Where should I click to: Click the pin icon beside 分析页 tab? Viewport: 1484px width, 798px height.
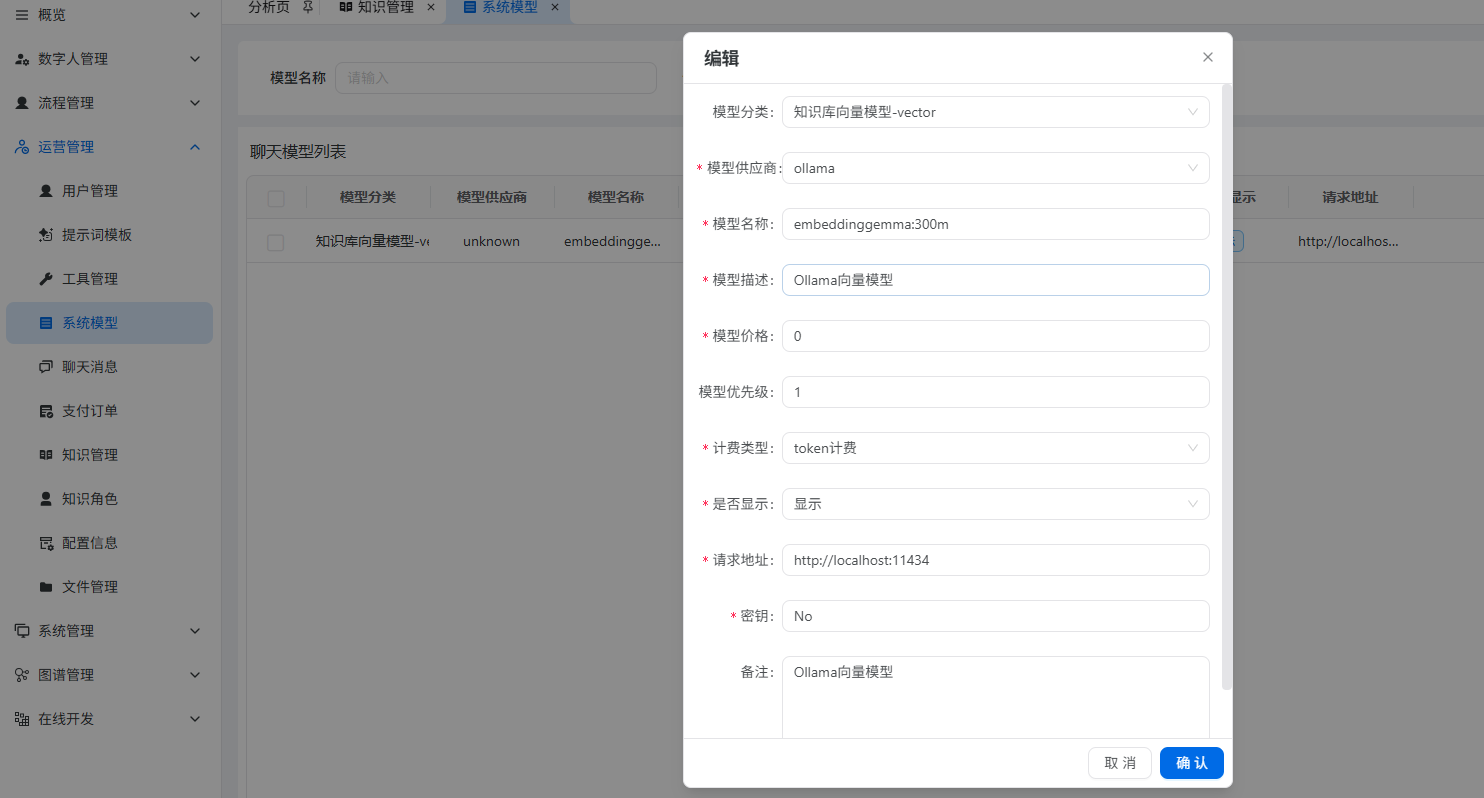307,7
